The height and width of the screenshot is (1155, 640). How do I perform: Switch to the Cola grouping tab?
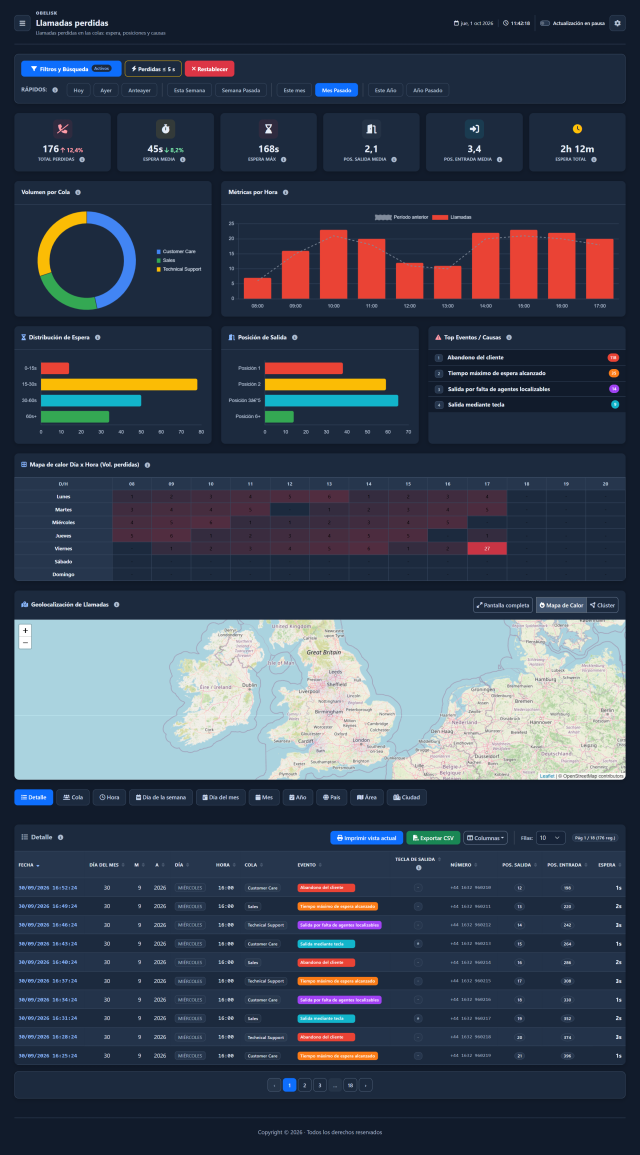73,797
